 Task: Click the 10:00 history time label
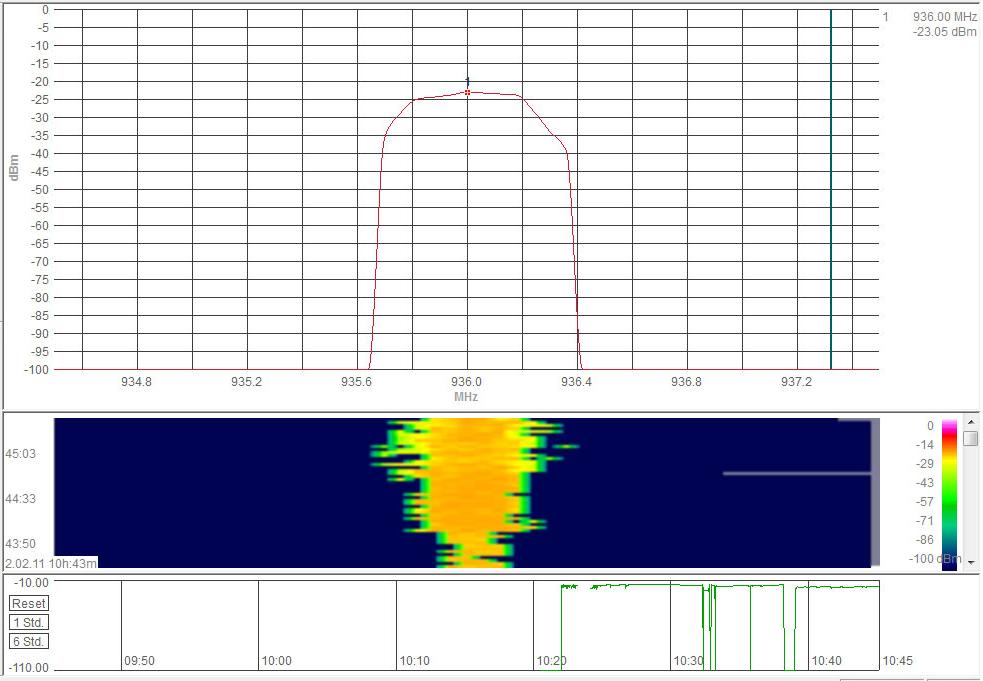[276, 660]
